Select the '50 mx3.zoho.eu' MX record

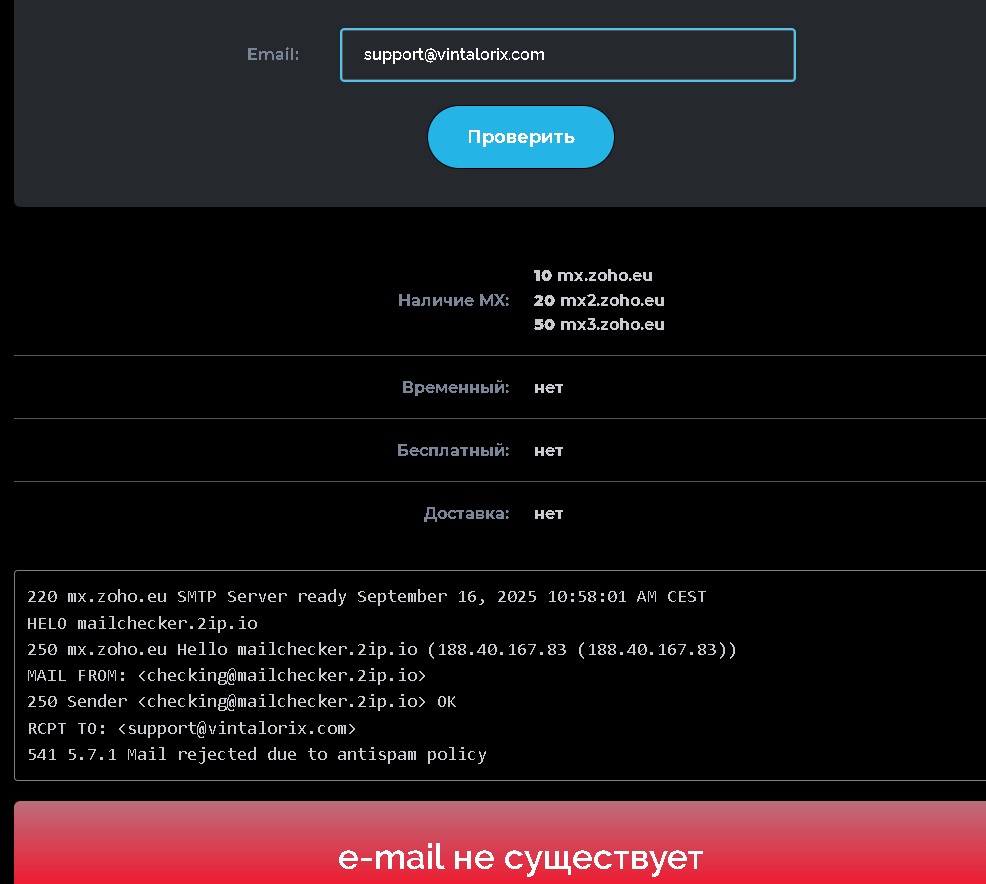point(599,324)
